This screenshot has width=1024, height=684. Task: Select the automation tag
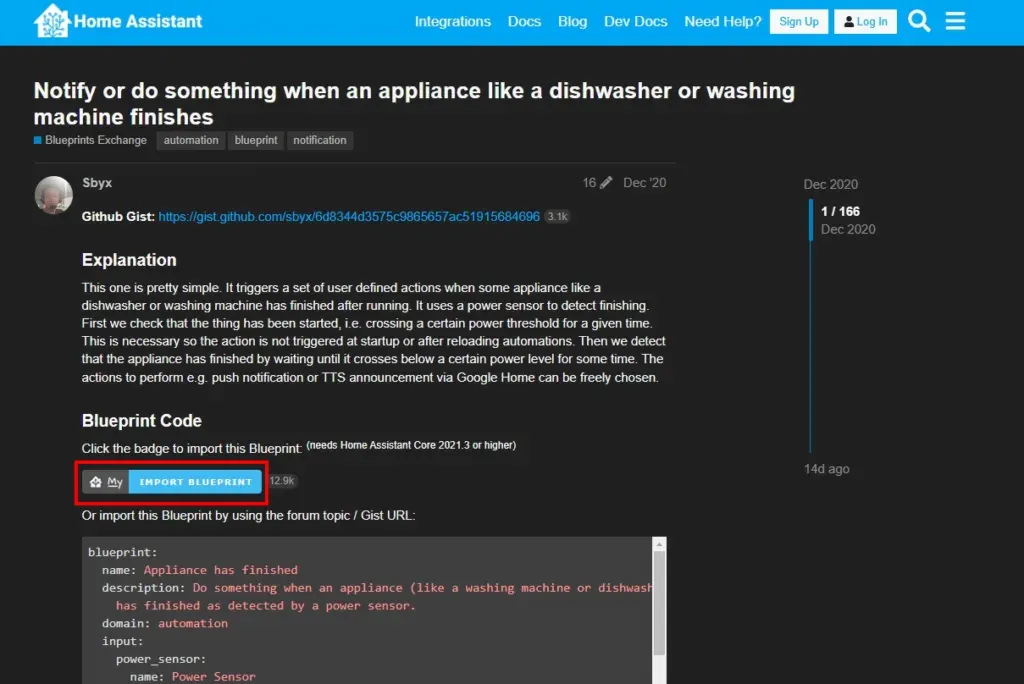click(191, 141)
